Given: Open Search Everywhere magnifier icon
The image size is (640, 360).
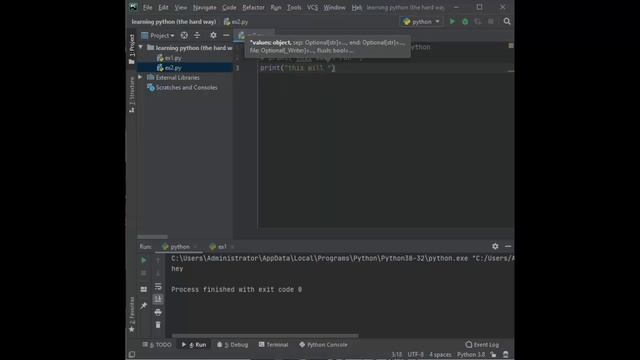Looking at the screenshot, I should point(507,21).
